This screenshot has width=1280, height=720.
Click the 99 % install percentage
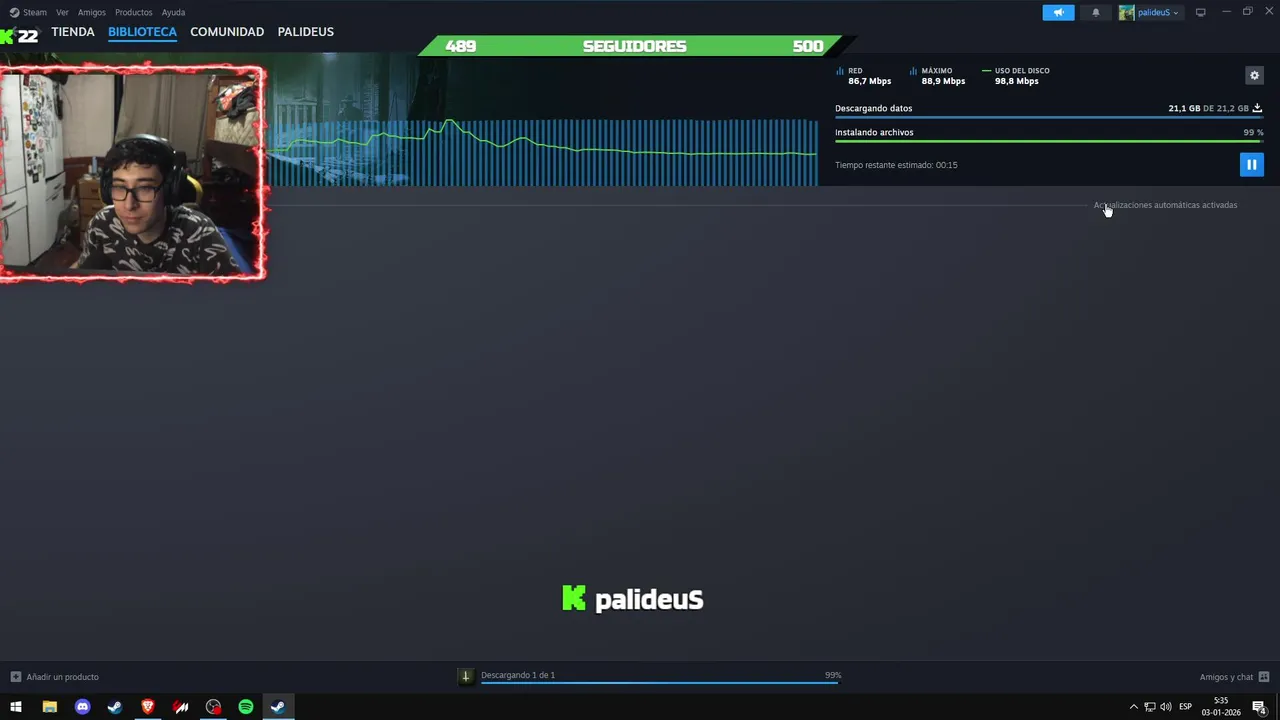point(1253,132)
